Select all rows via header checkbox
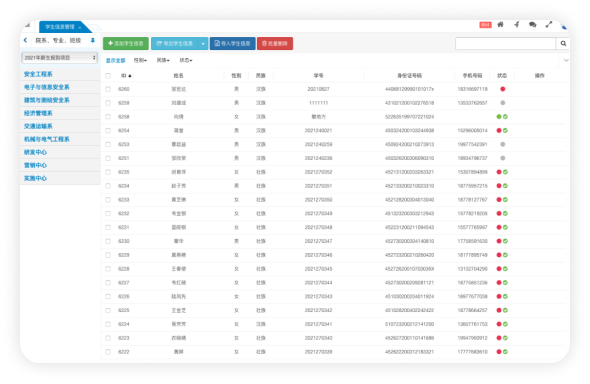Viewport: 590px width, 384px height. (108, 76)
